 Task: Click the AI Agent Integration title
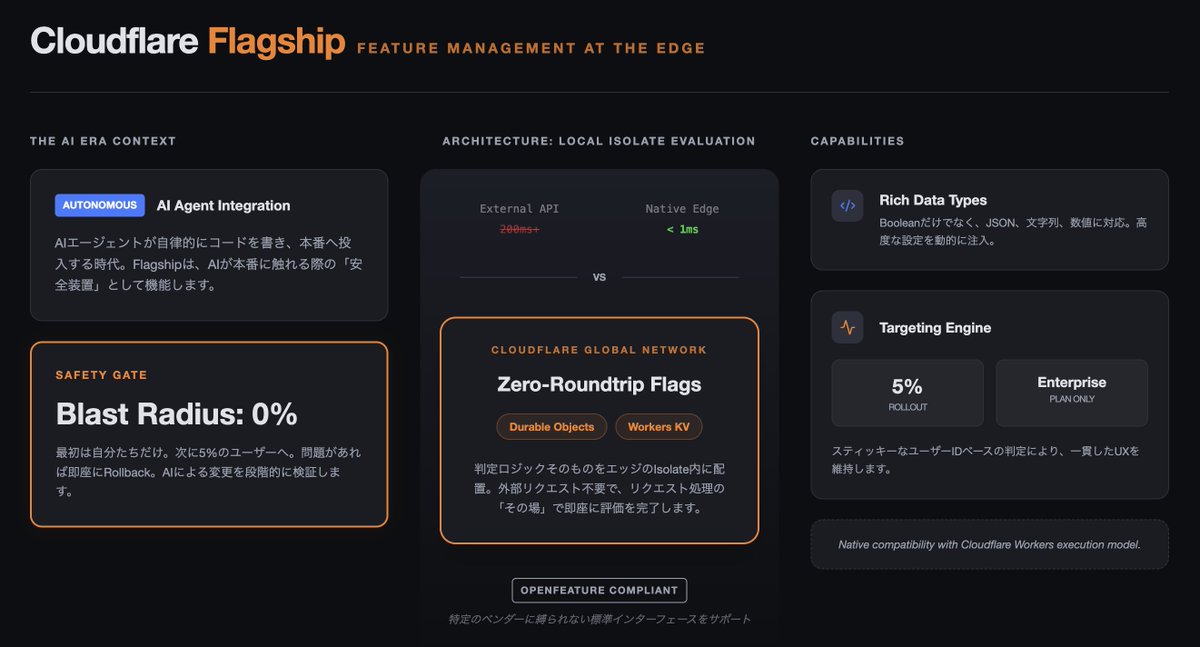(x=224, y=205)
